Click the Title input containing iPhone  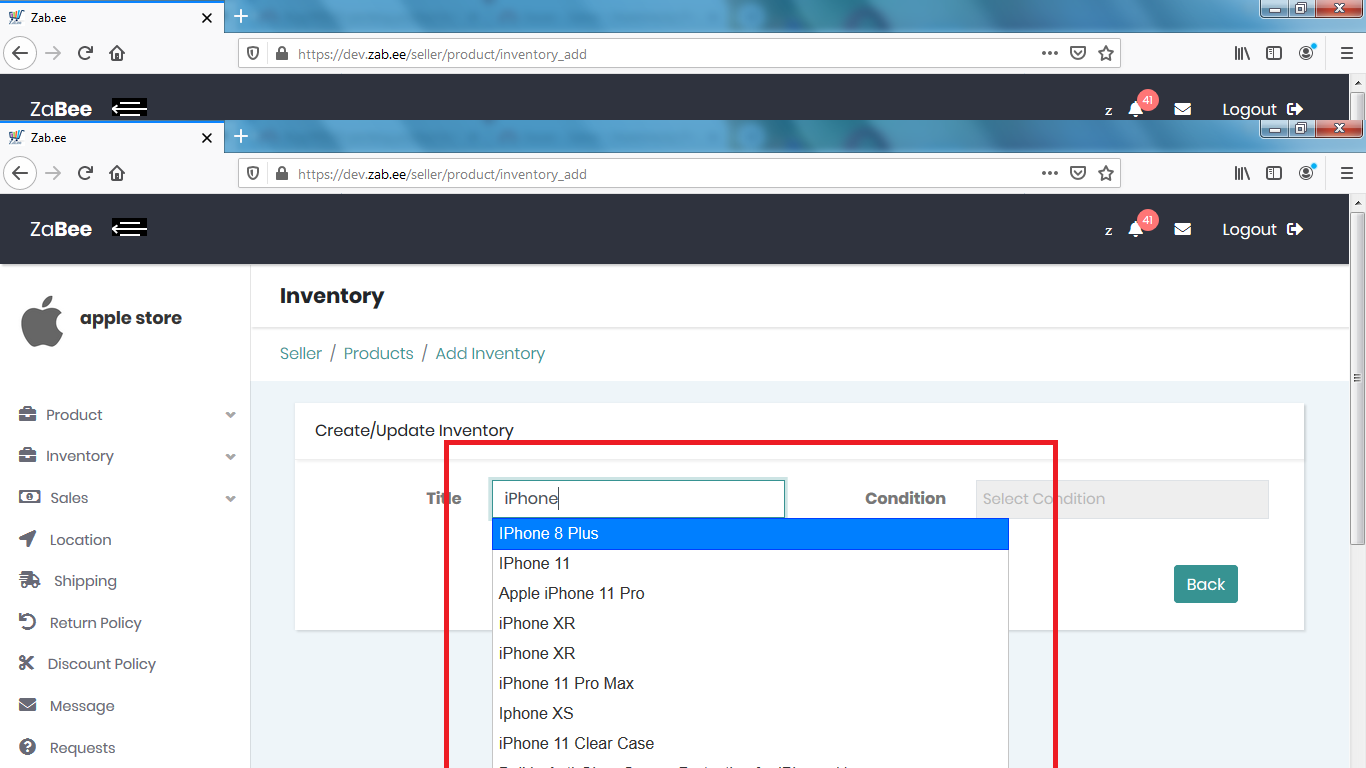coord(638,498)
